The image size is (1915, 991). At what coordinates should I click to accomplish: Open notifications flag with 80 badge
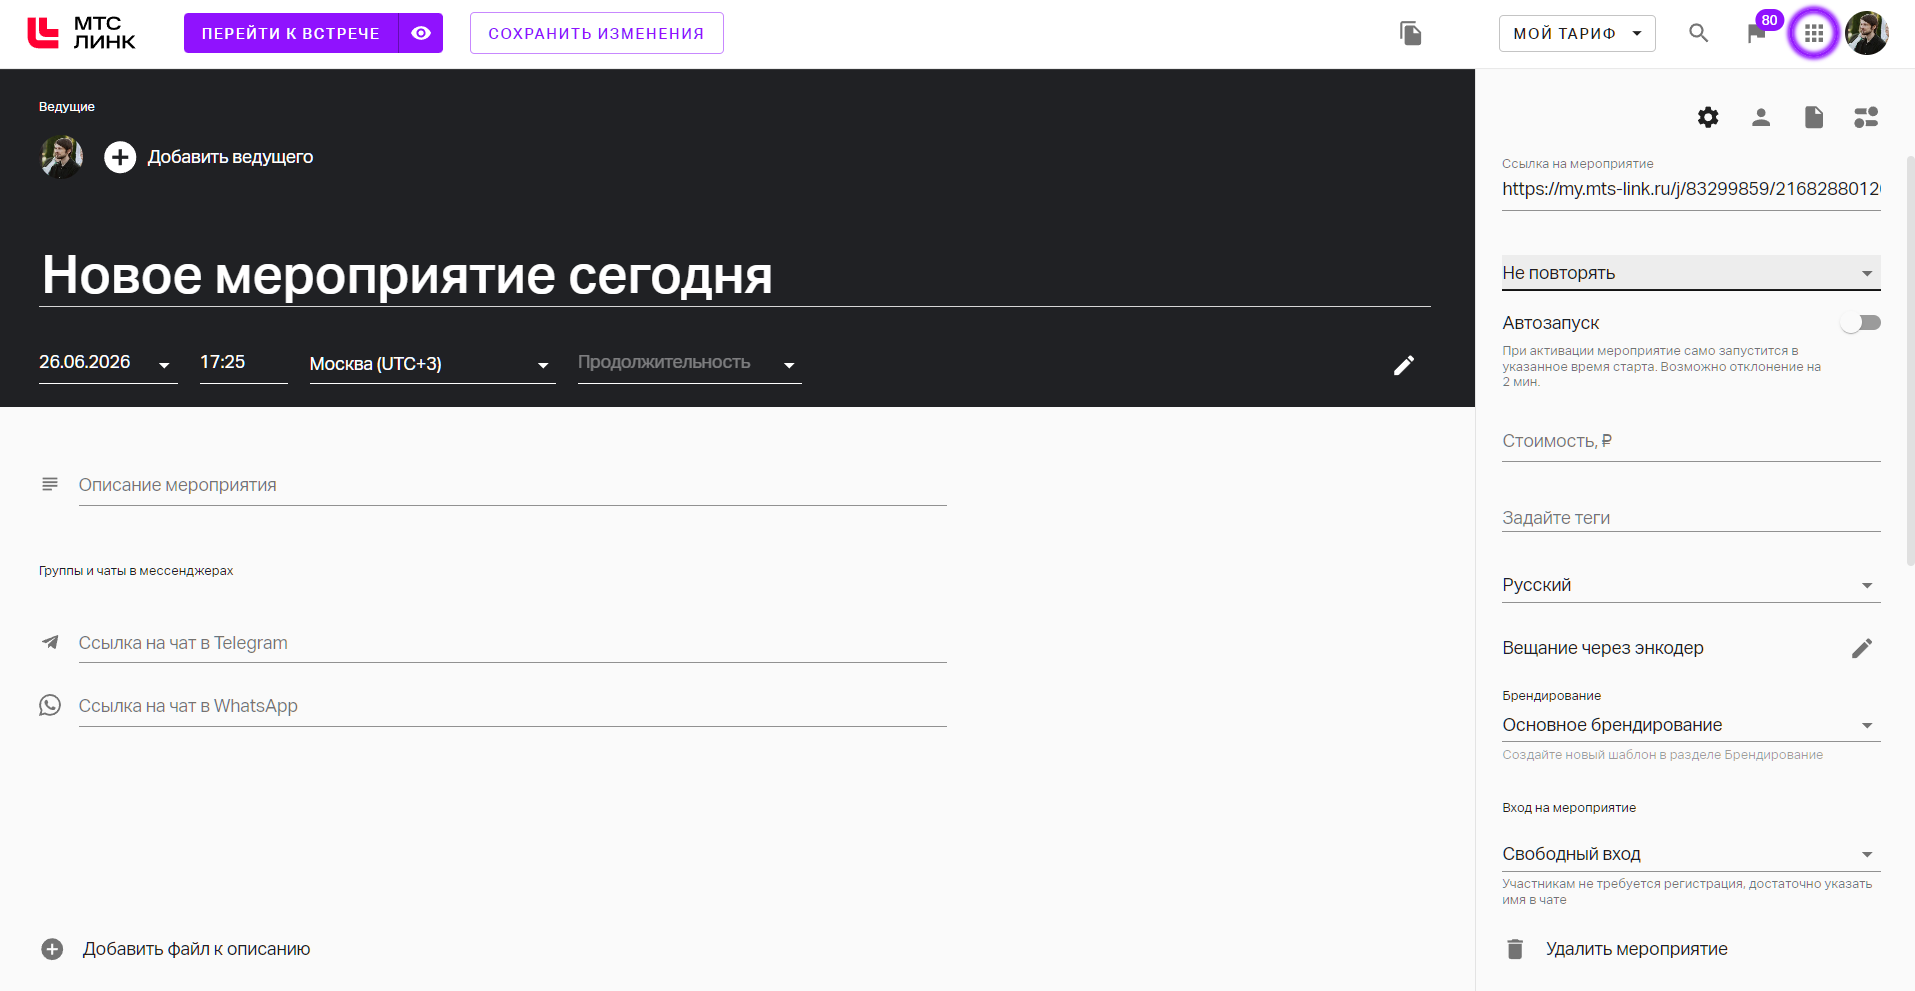tap(1757, 33)
